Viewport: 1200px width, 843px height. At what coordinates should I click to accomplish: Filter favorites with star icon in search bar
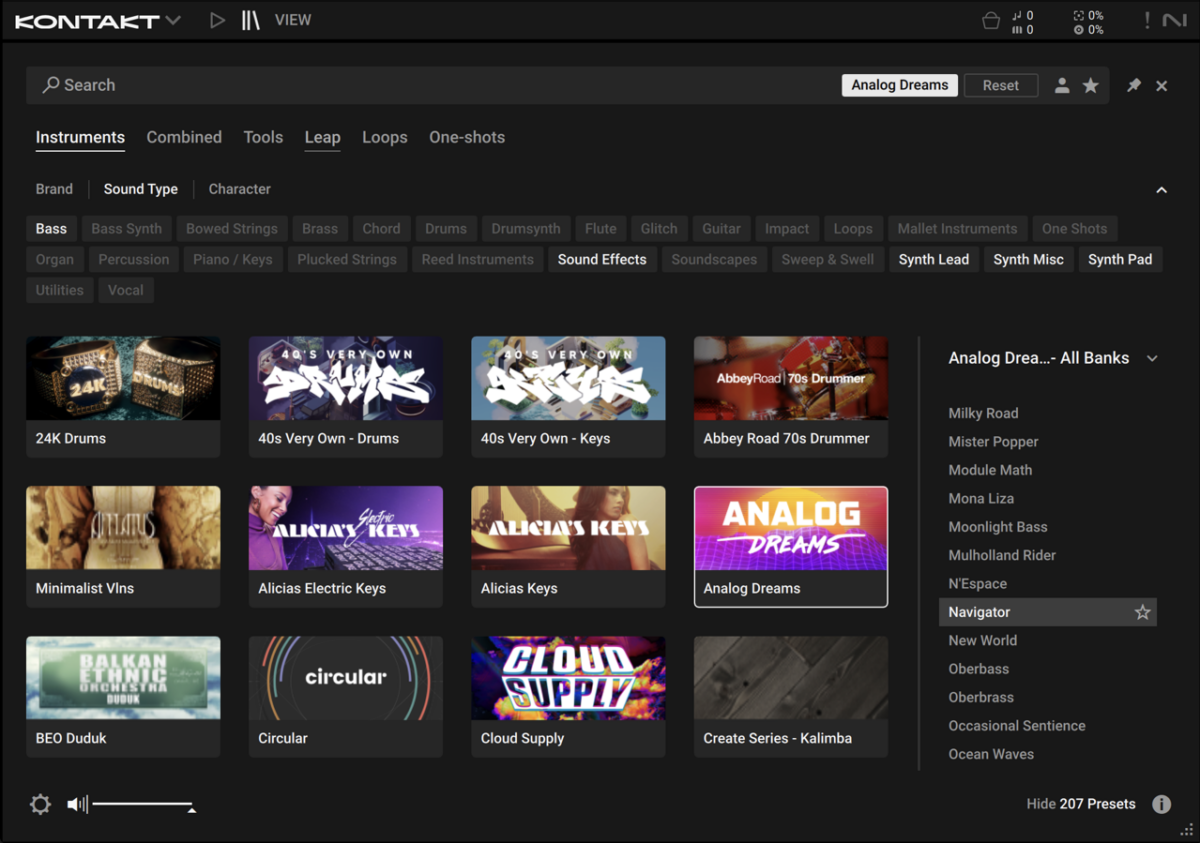point(1091,86)
